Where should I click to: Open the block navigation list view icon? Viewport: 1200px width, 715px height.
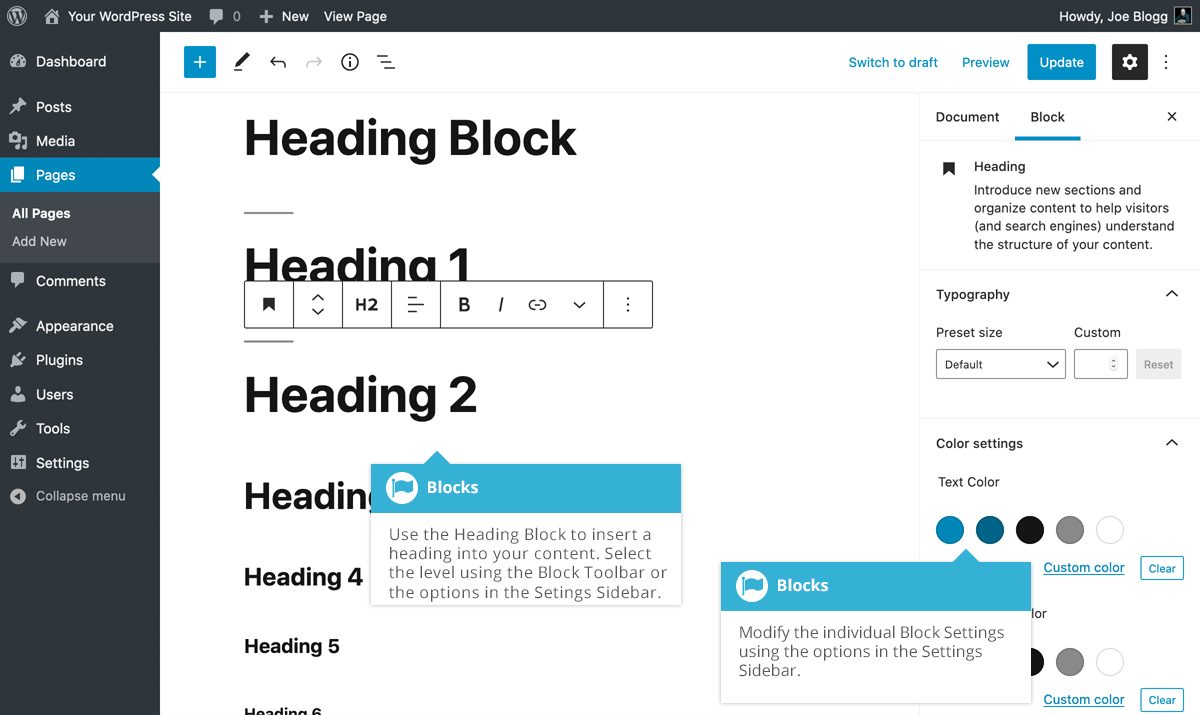[386, 62]
